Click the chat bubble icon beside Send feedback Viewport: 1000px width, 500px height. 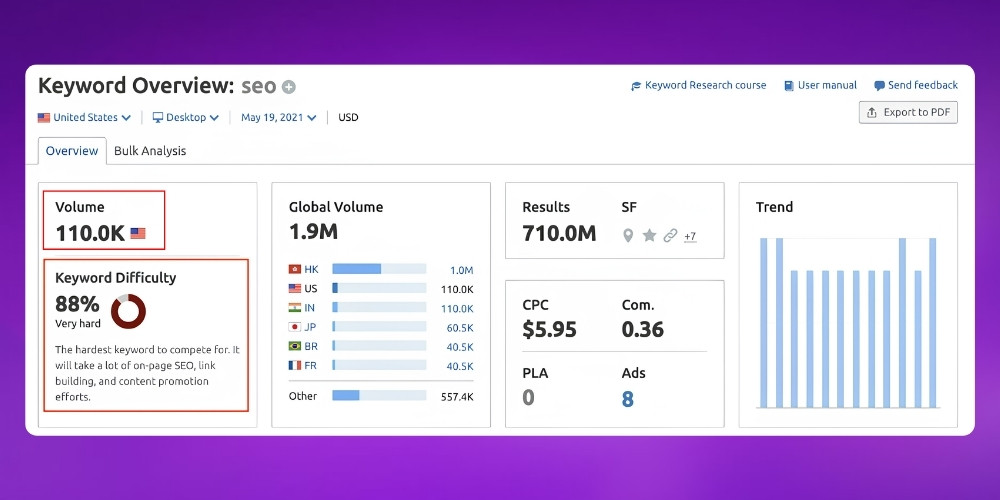pos(879,85)
